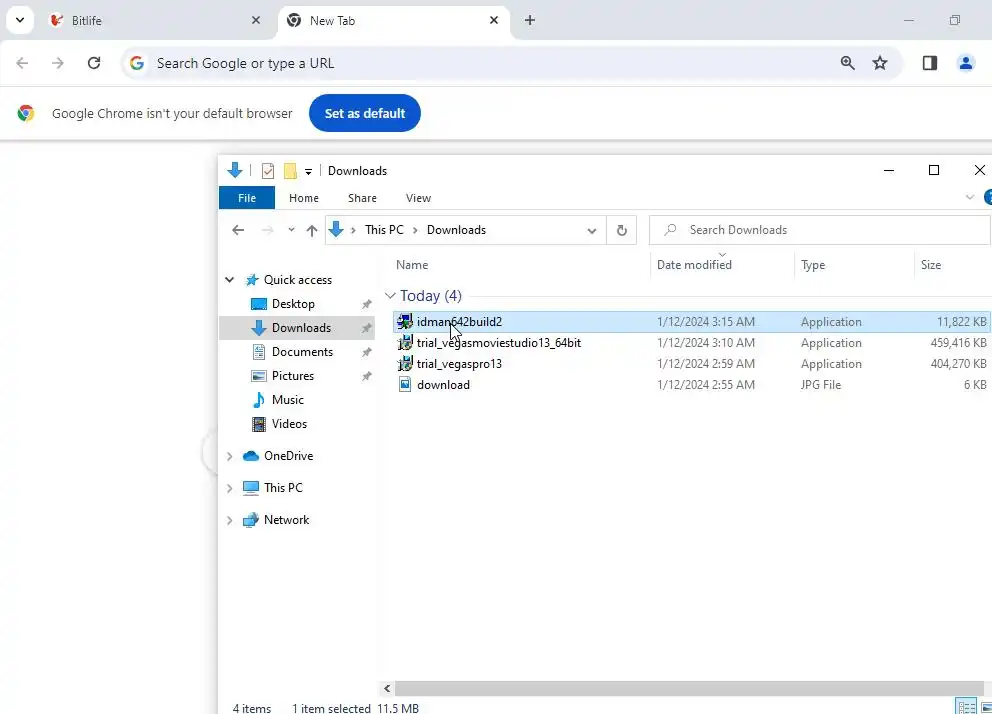This screenshot has height=714, width=992.
Task: Select Quick access in navigation pane
Action: tap(297, 280)
